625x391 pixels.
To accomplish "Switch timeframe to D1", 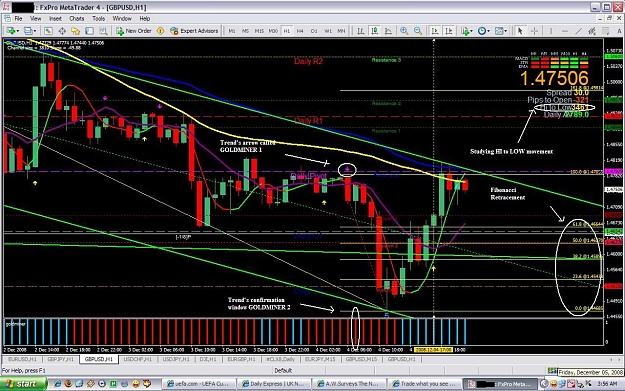I will pos(314,31).
